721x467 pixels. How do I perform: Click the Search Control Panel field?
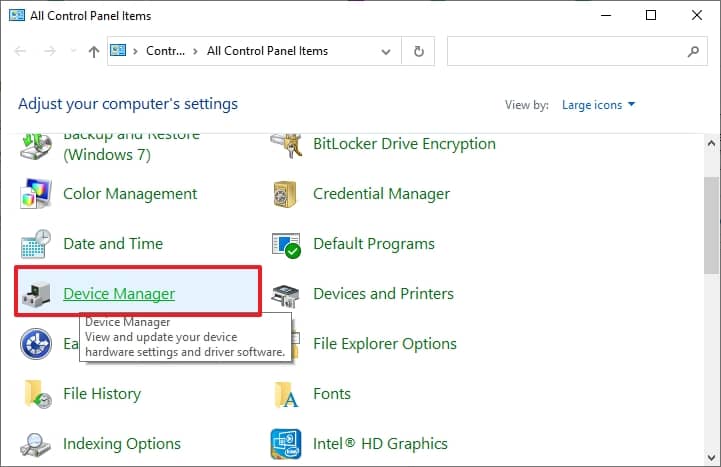(565, 51)
